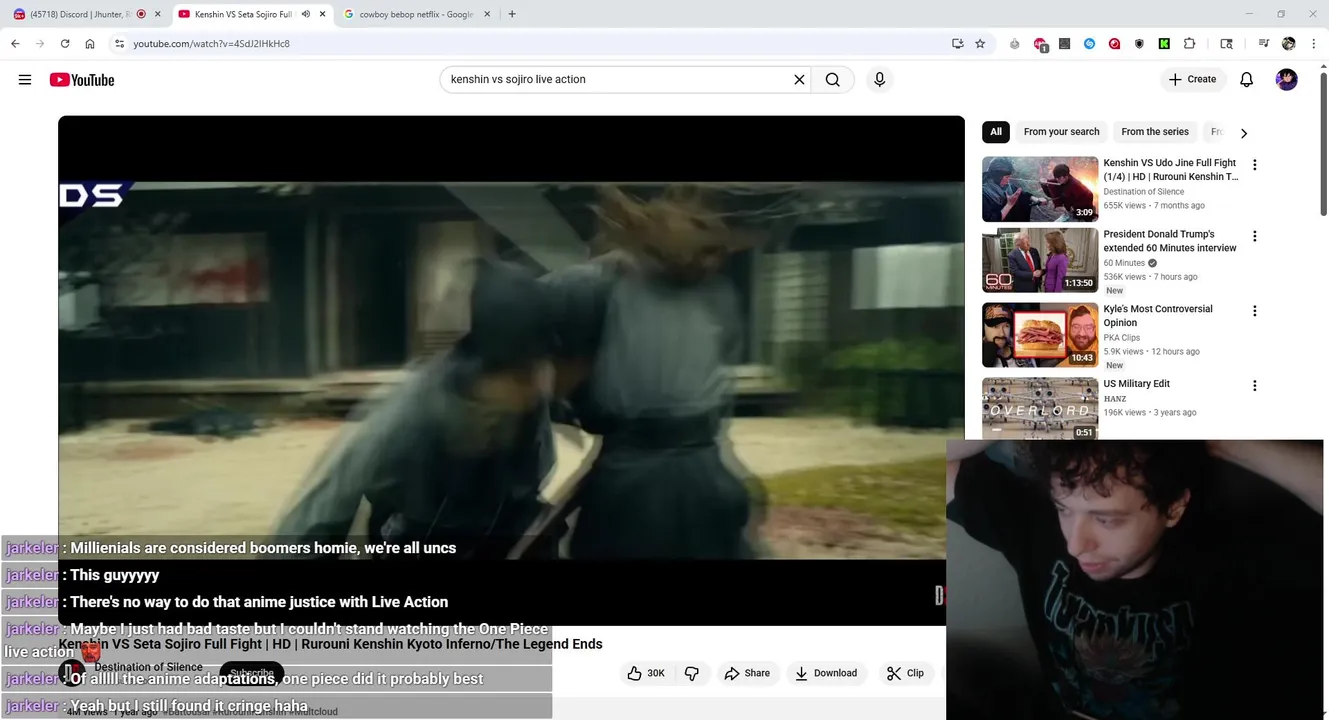Open the YouTube account avatar menu
Viewport: 1329px width, 720px height.
(x=1287, y=80)
